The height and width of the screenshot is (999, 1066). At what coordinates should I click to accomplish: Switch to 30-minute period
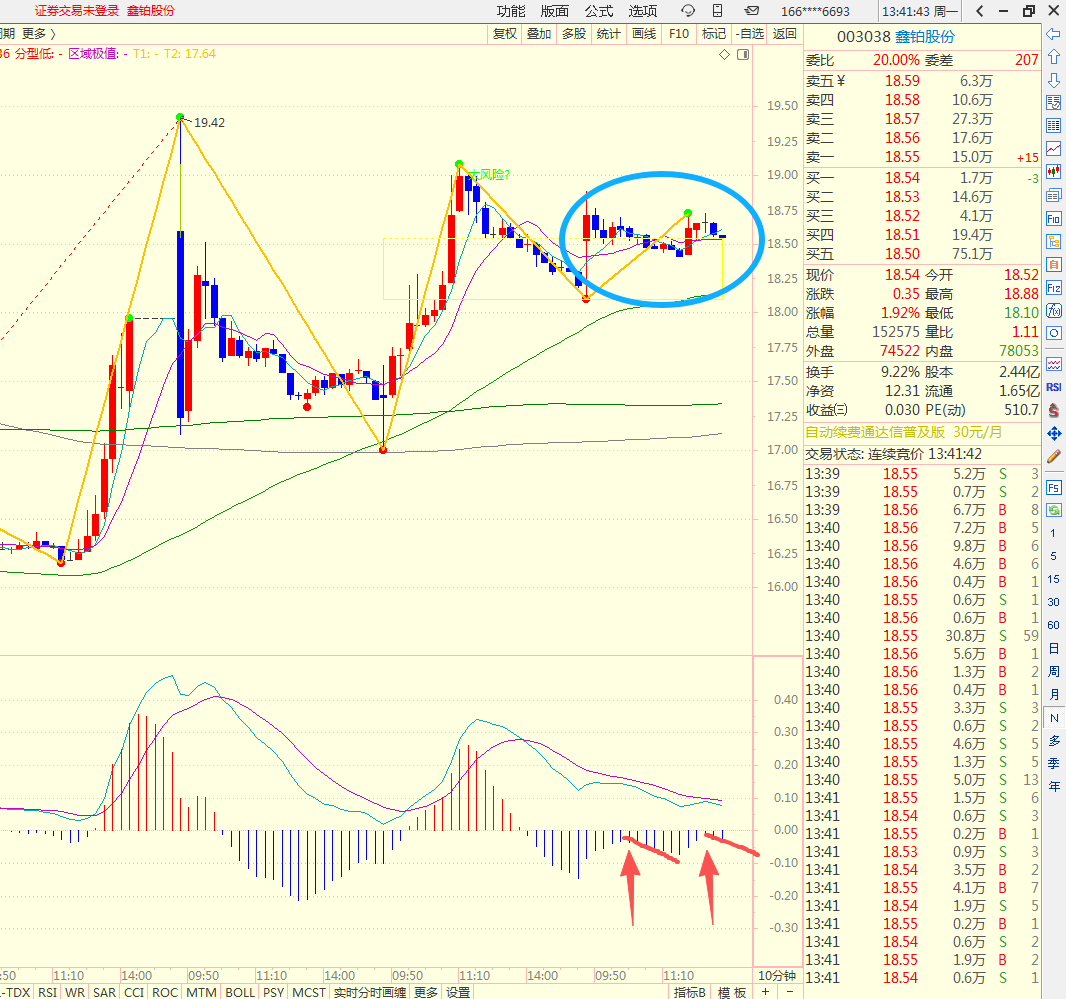(x=1053, y=603)
